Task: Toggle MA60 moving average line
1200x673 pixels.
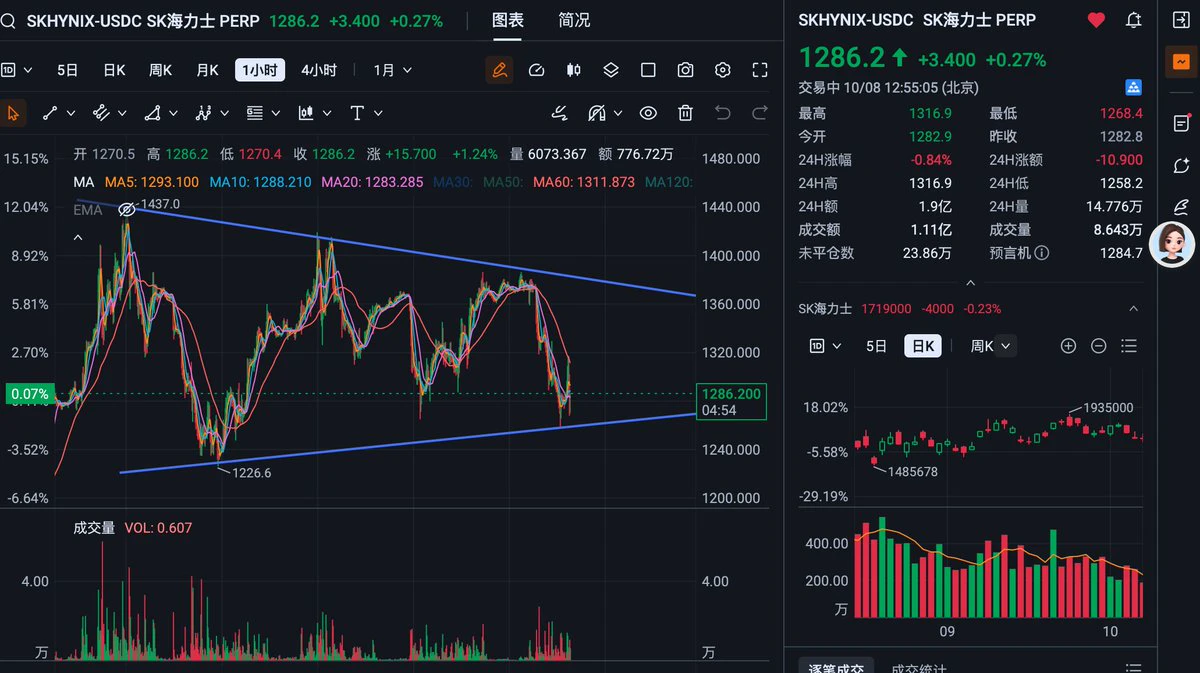Action: [x=584, y=182]
